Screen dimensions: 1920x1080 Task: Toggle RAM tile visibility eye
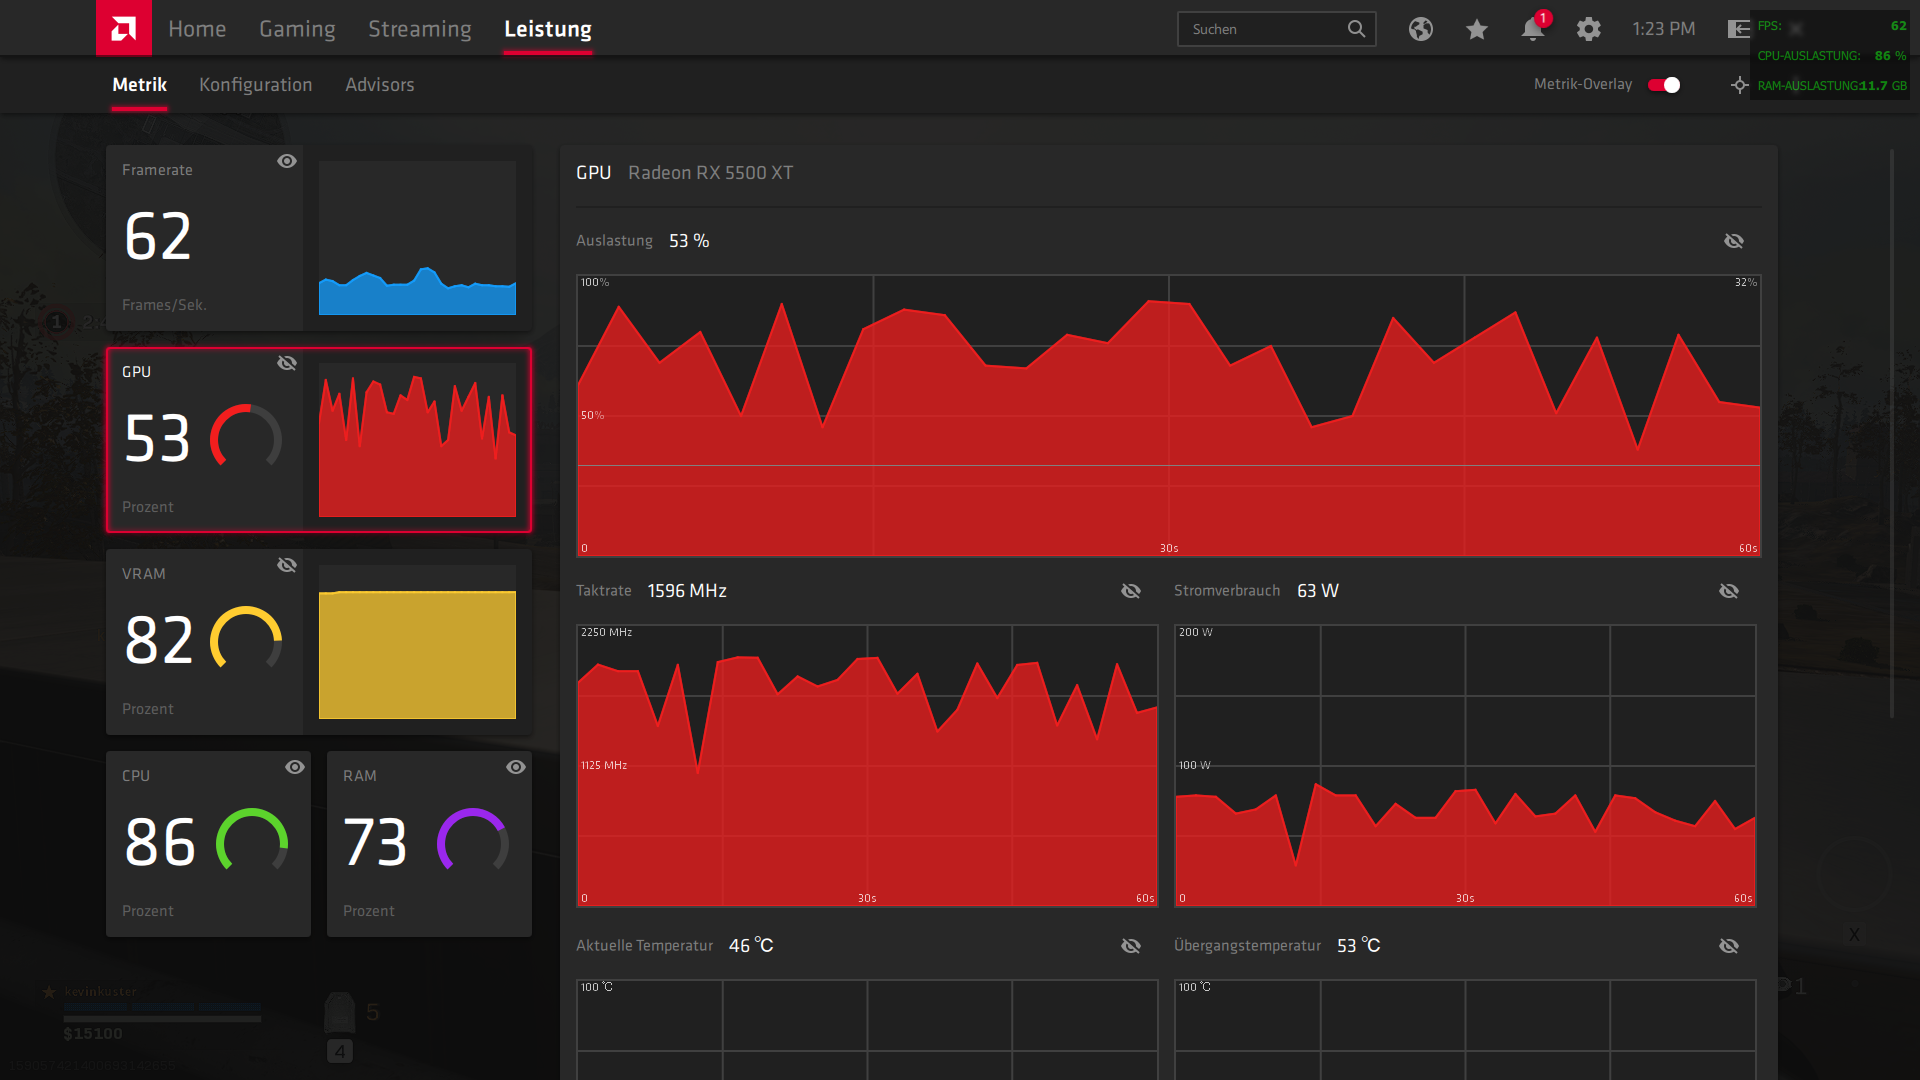[516, 767]
